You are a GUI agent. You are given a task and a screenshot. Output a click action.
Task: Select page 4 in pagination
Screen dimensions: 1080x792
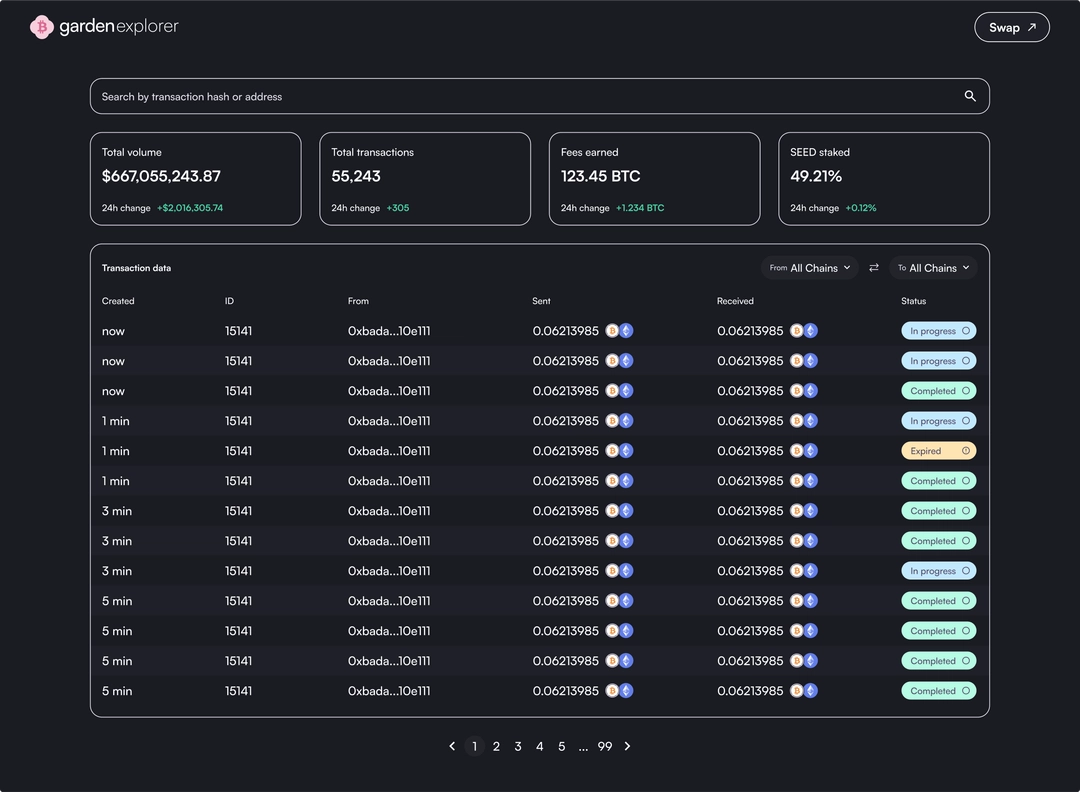click(539, 747)
